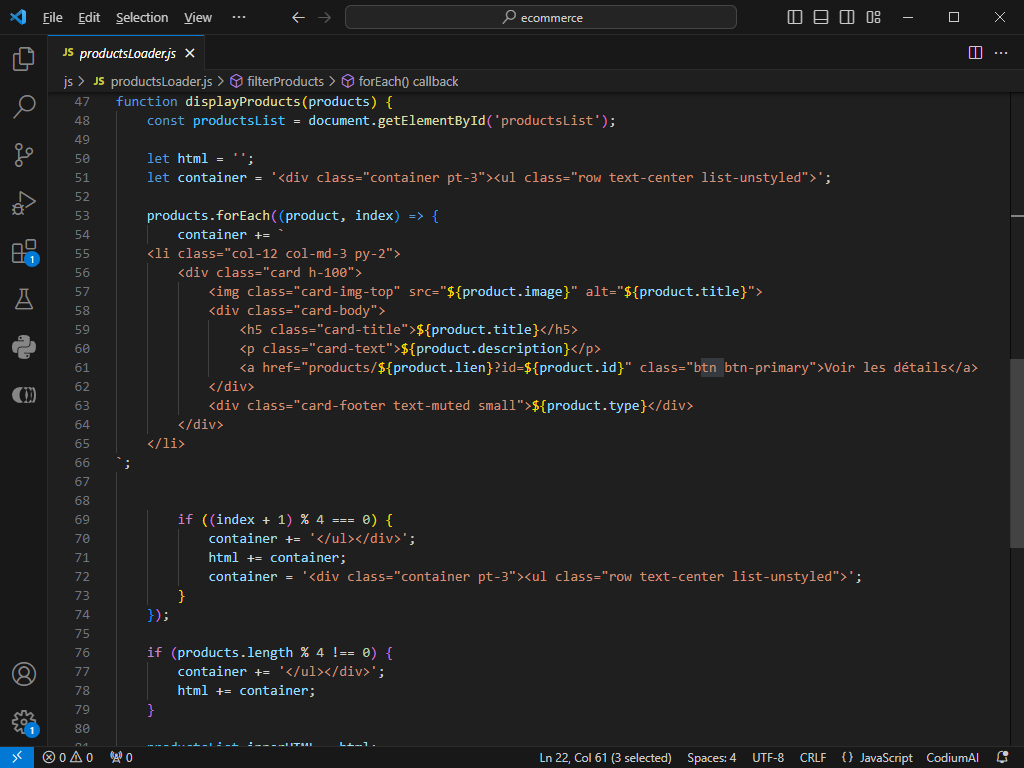Toggle the bottom Panel visibility
This screenshot has height=768, width=1024.
point(822,17)
